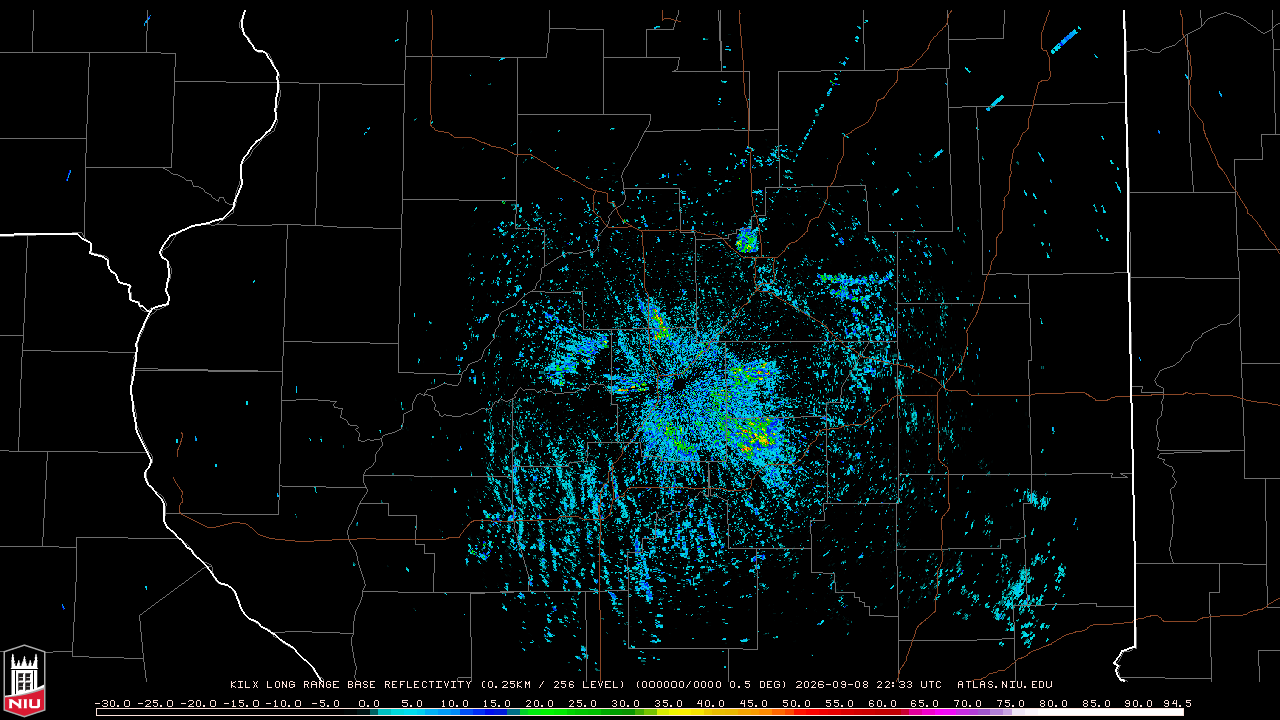Click the ATLAS.NIU.EDU text
Image resolution: width=1280 pixels, height=720 pixels.
[x=1005, y=685]
